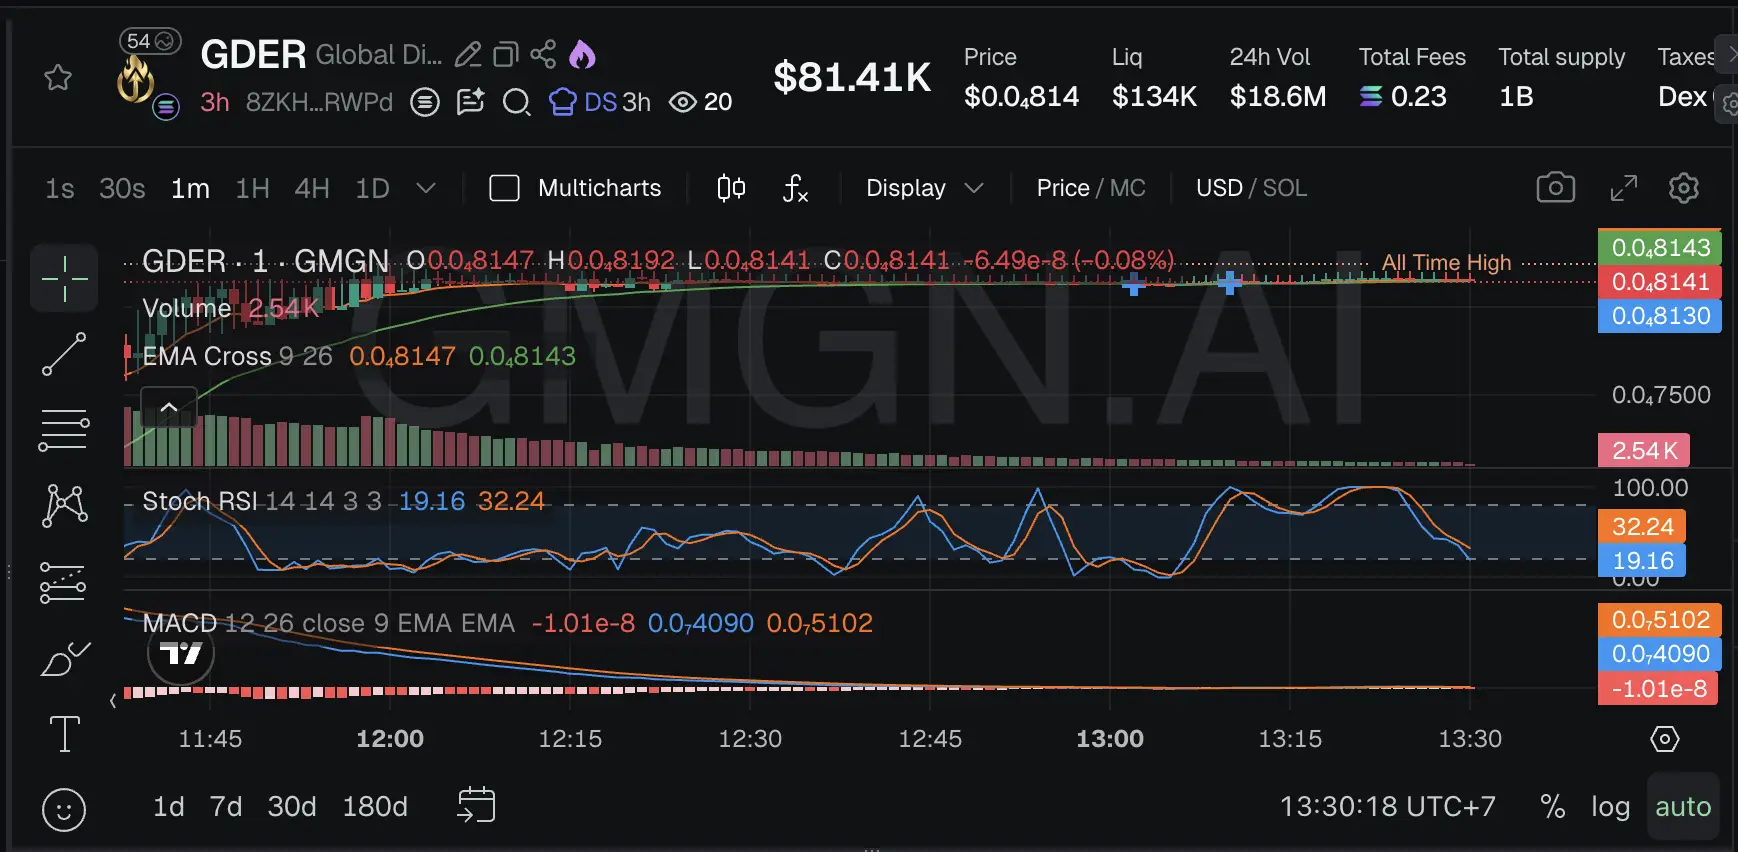
Task: Edit the token name with pencil icon
Action: (x=468, y=55)
